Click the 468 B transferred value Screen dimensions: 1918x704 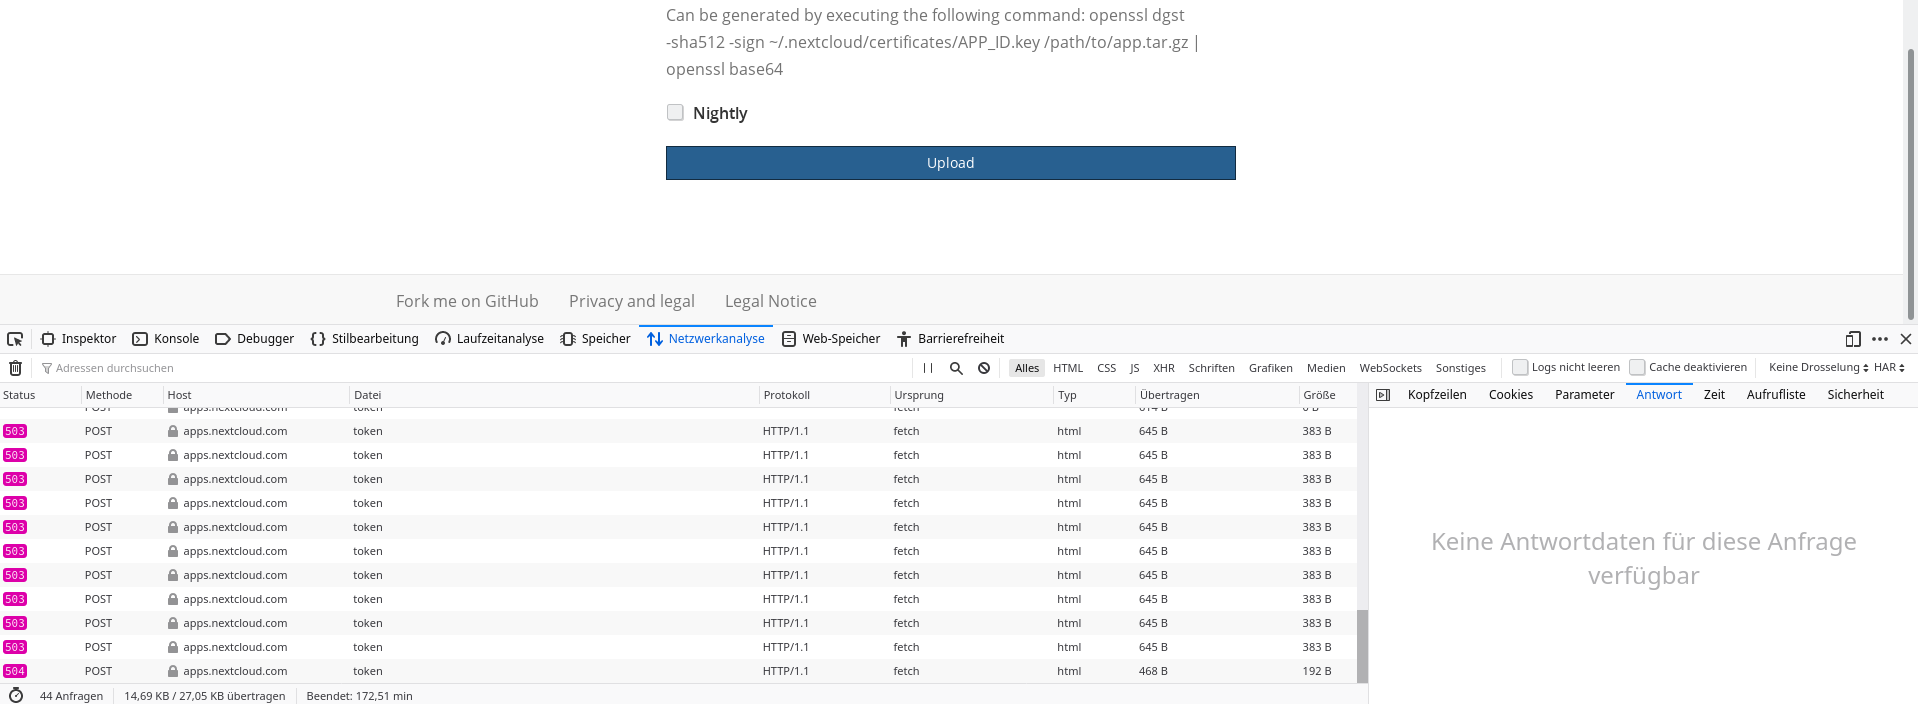1153,671
